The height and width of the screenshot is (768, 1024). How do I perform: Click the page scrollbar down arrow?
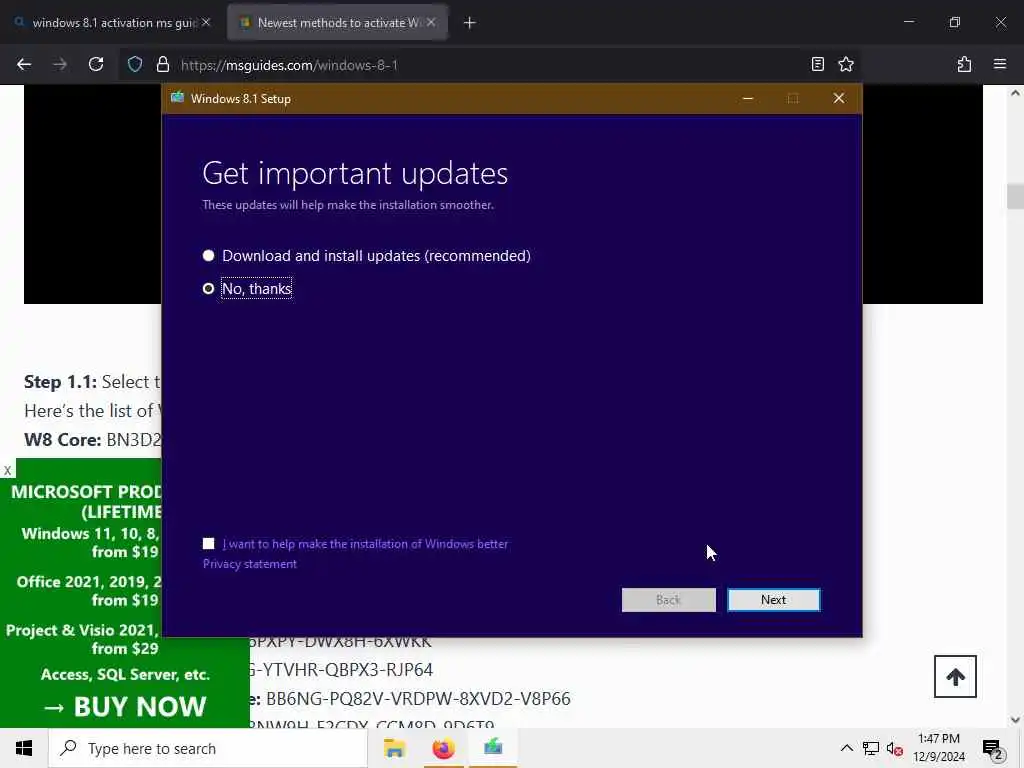(1015, 720)
